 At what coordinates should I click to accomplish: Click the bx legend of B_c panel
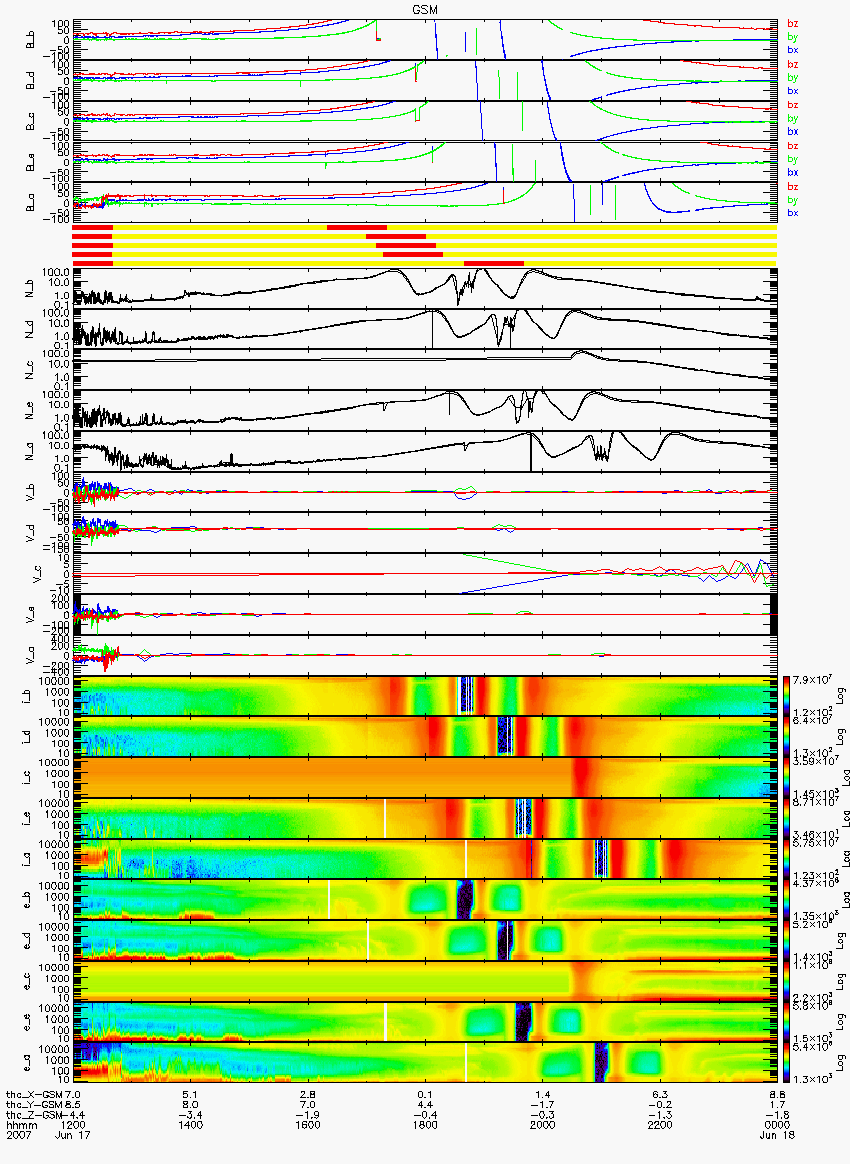click(793, 131)
